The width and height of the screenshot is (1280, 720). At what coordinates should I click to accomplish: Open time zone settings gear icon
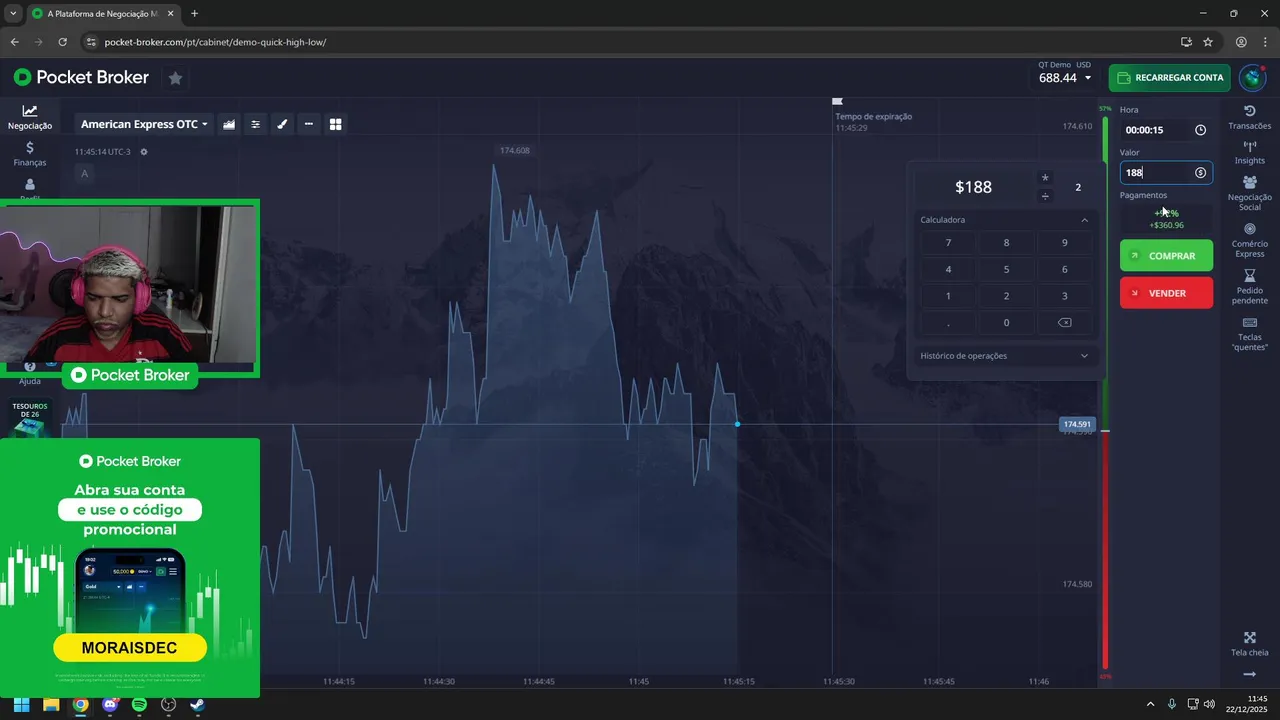144,152
